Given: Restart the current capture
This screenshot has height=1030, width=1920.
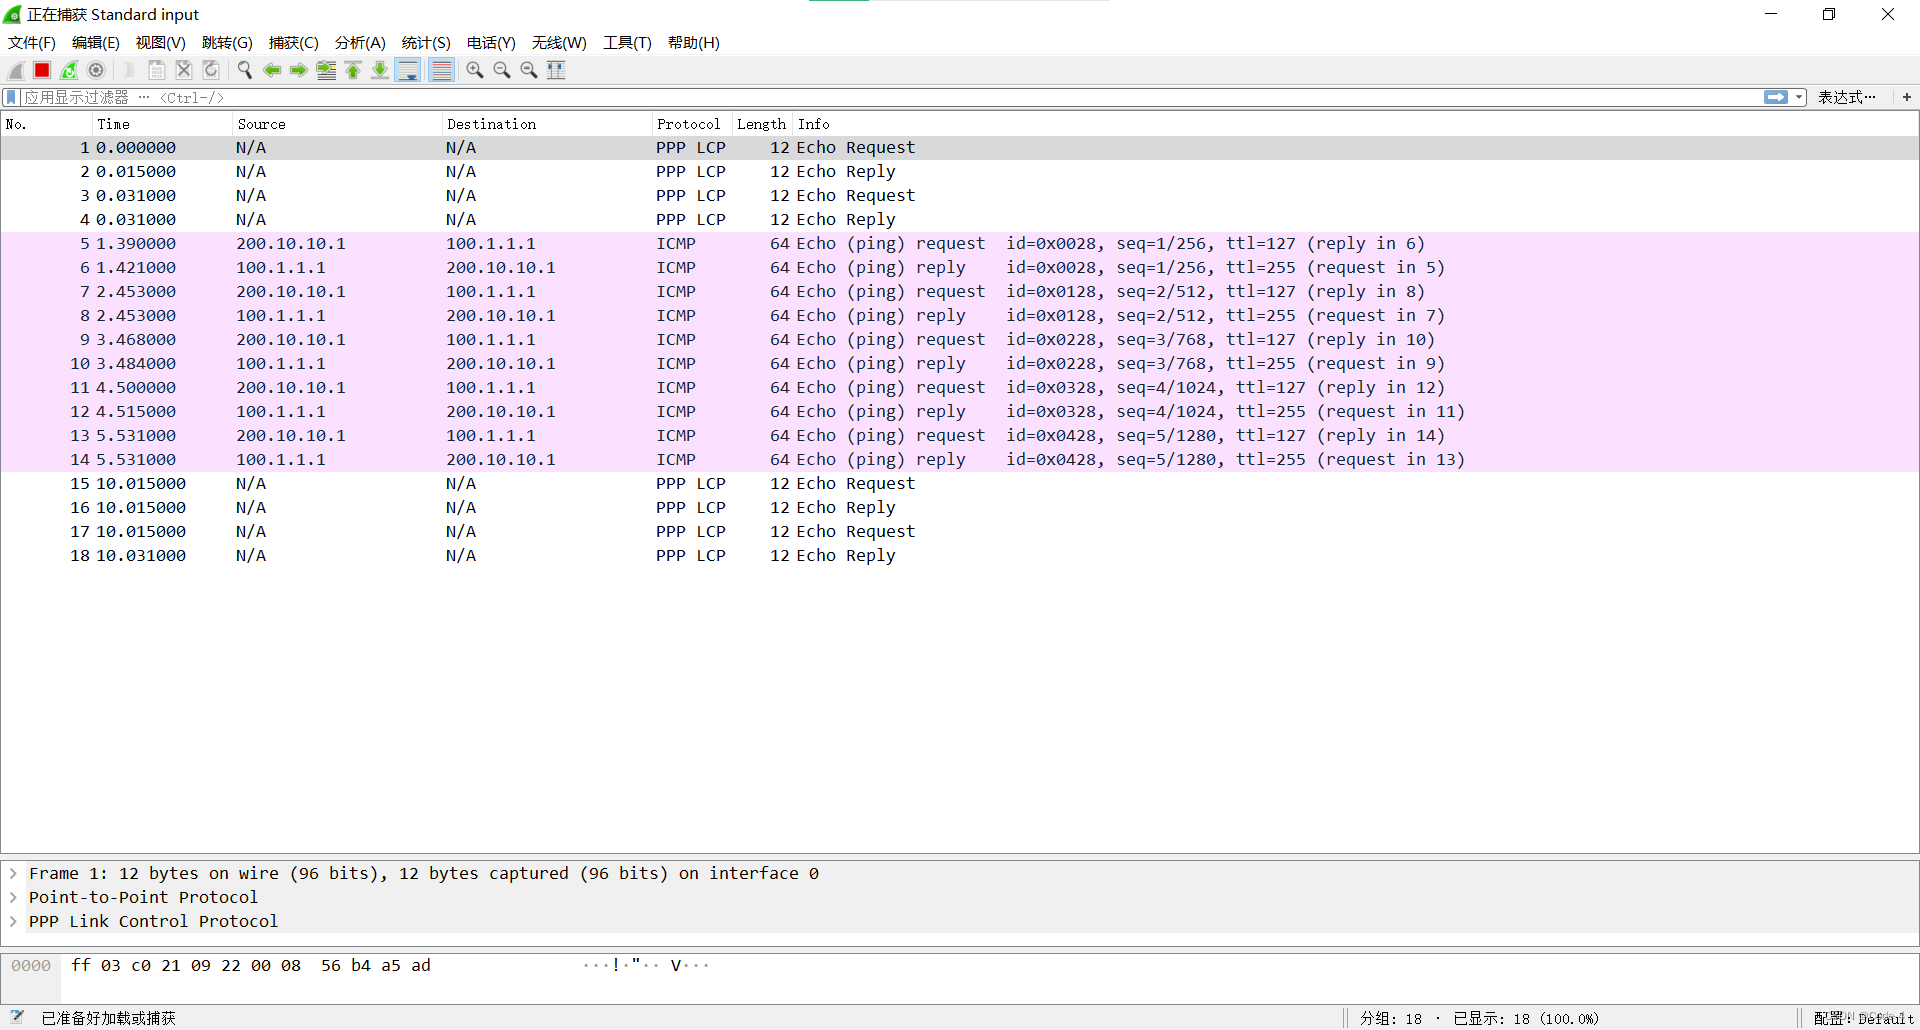Looking at the screenshot, I should pyautogui.click(x=69, y=70).
